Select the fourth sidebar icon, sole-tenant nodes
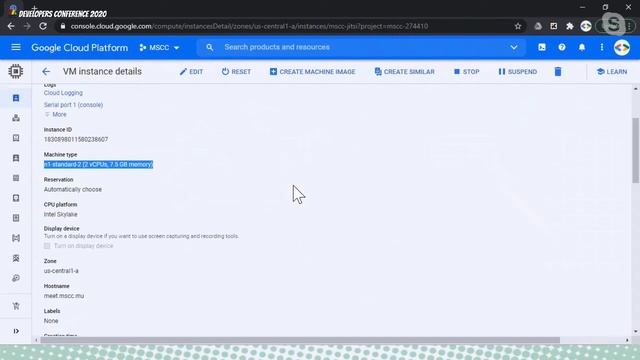This screenshot has width=640, height=360. click(x=16, y=158)
